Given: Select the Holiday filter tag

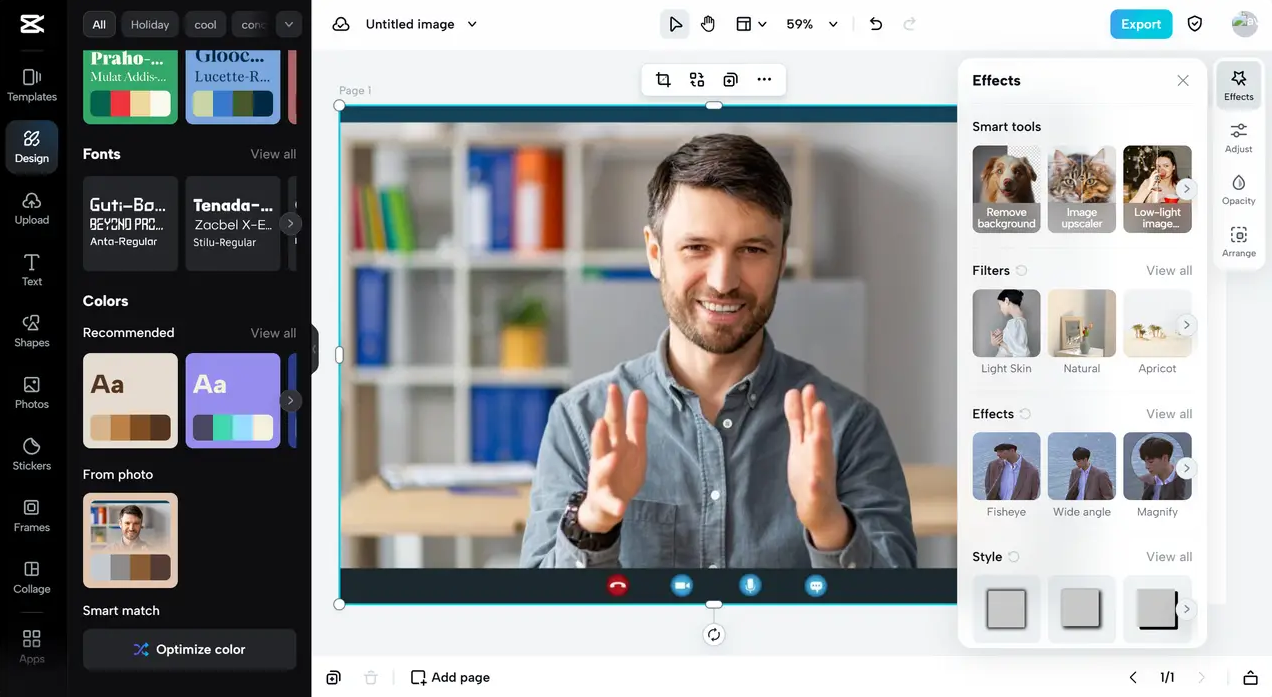Looking at the screenshot, I should 150,24.
